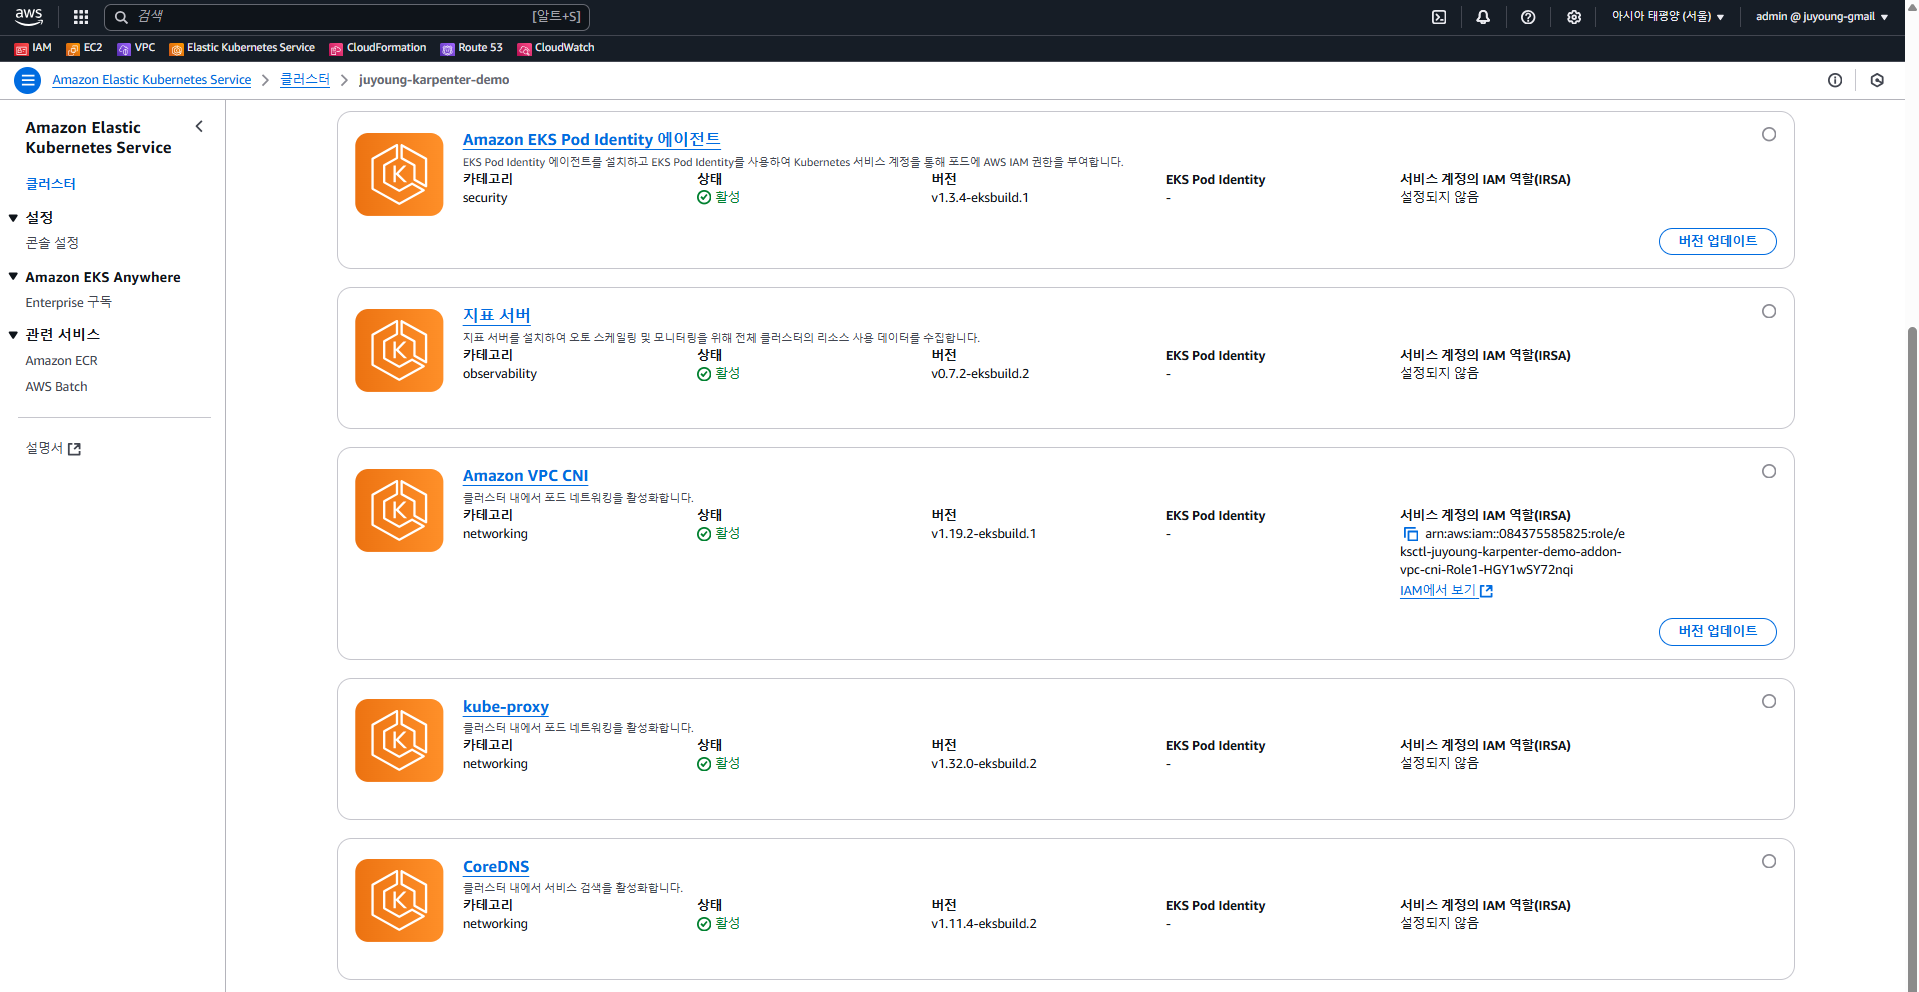Click the Amazon VPC CNI add-on icon
The height and width of the screenshot is (992, 1919).
(x=399, y=510)
